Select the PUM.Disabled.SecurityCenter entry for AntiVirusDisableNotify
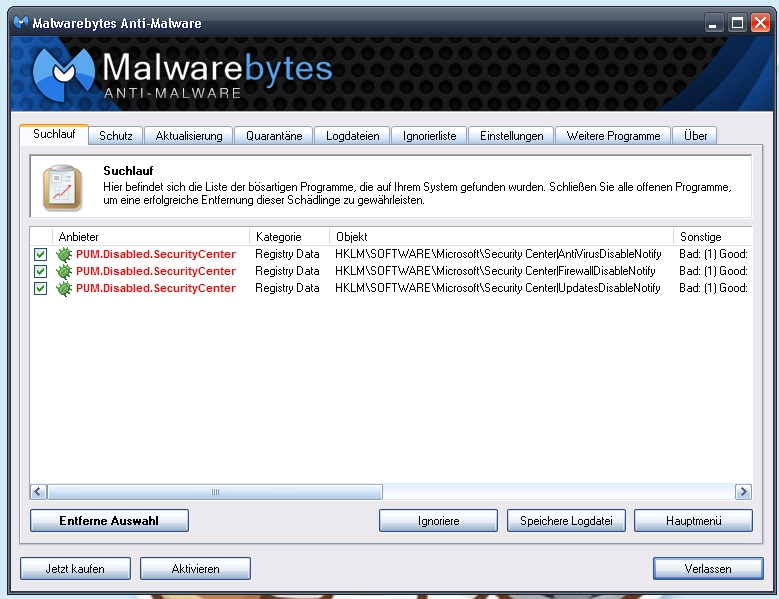 (156, 254)
